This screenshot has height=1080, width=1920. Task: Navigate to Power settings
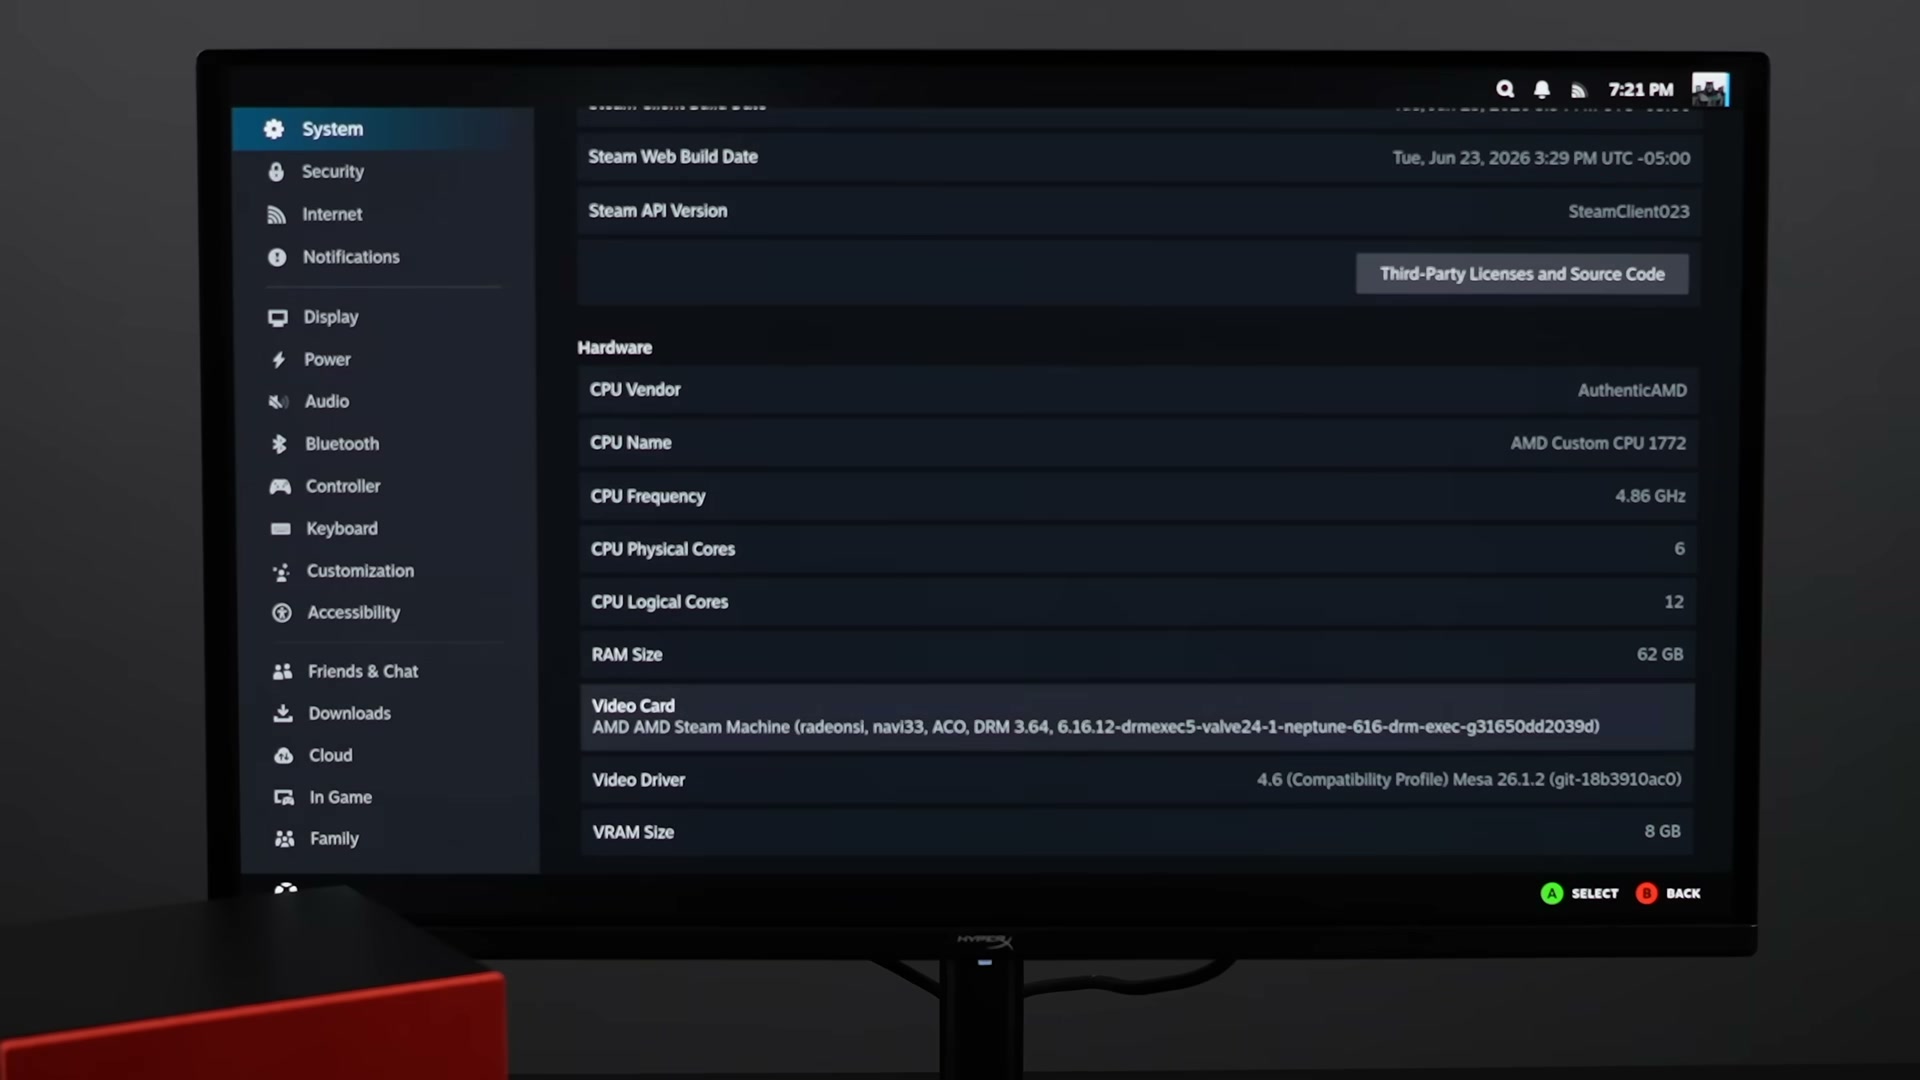coord(385,360)
